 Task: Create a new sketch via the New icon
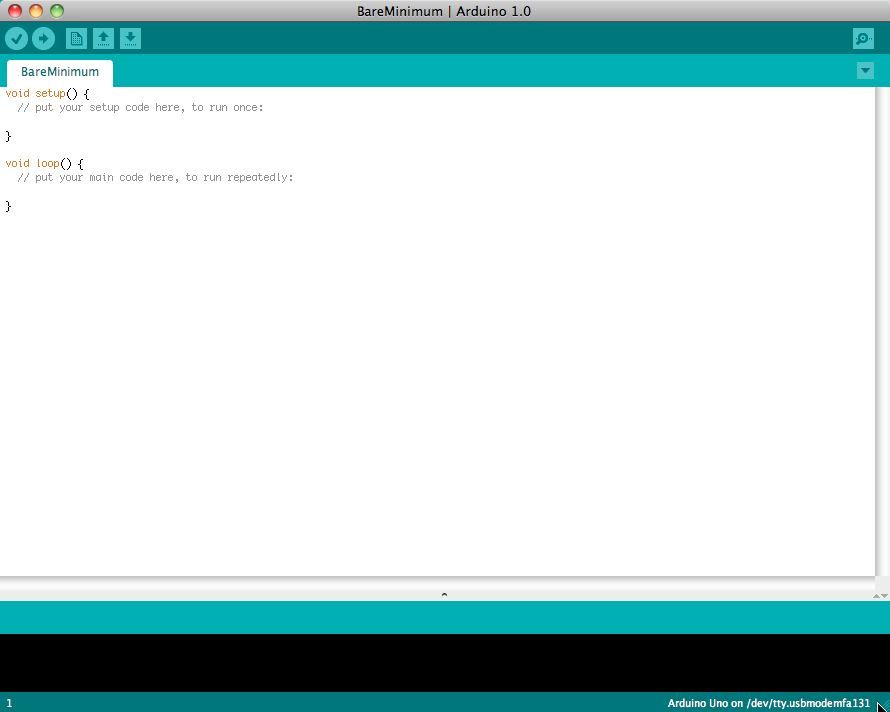tap(77, 38)
